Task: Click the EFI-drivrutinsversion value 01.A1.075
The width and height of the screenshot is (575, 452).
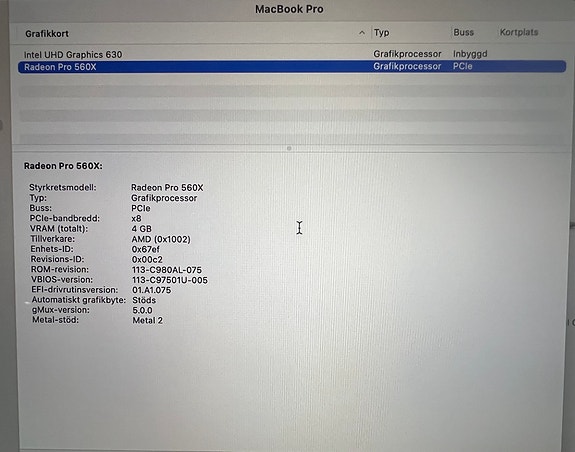Action: point(151,290)
